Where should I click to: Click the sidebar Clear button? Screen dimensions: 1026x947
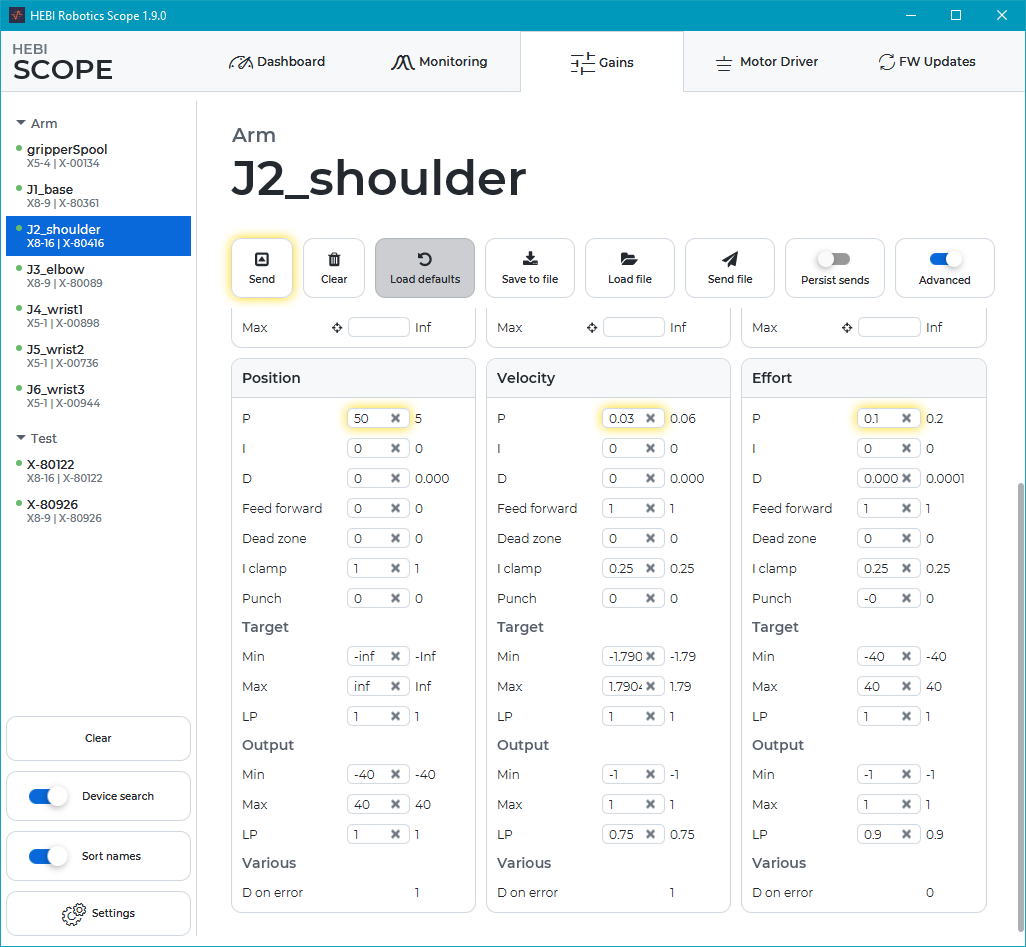pyautogui.click(x=98, y=738)
